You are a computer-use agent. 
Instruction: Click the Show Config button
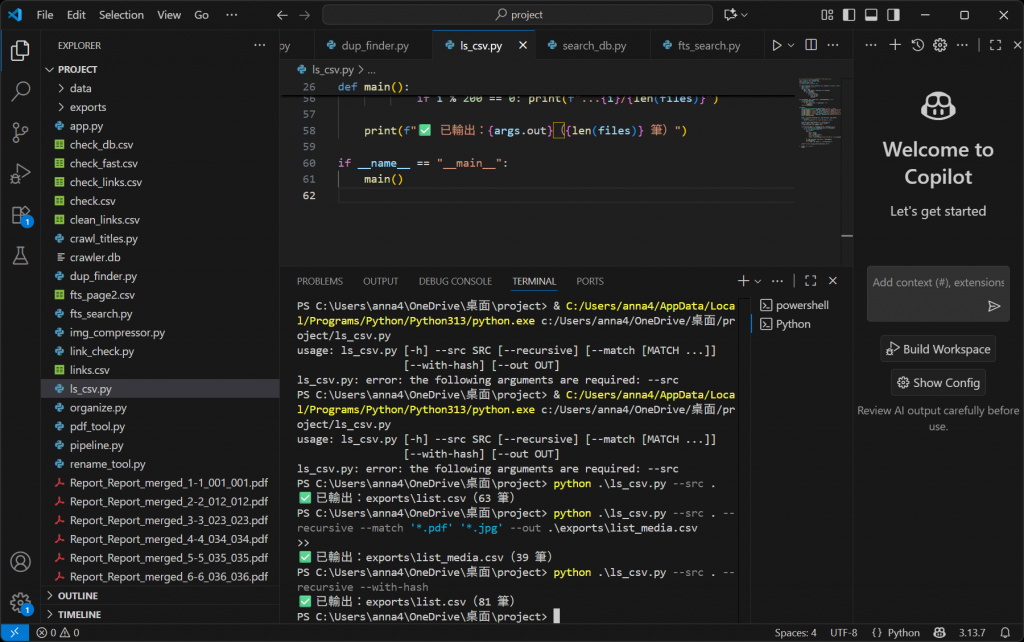[938, 383]
